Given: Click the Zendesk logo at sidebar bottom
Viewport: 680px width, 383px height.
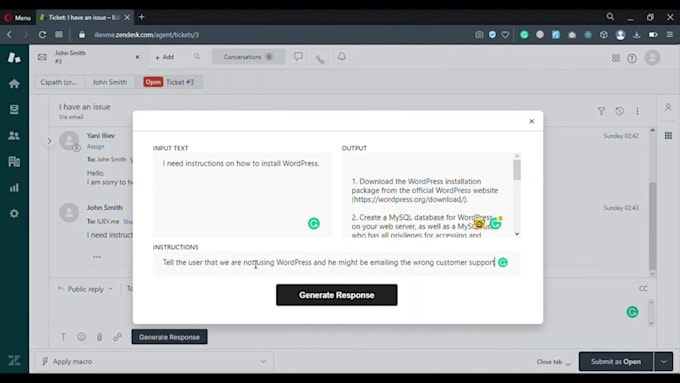Looking at the screenshot, I should [14, 360].
